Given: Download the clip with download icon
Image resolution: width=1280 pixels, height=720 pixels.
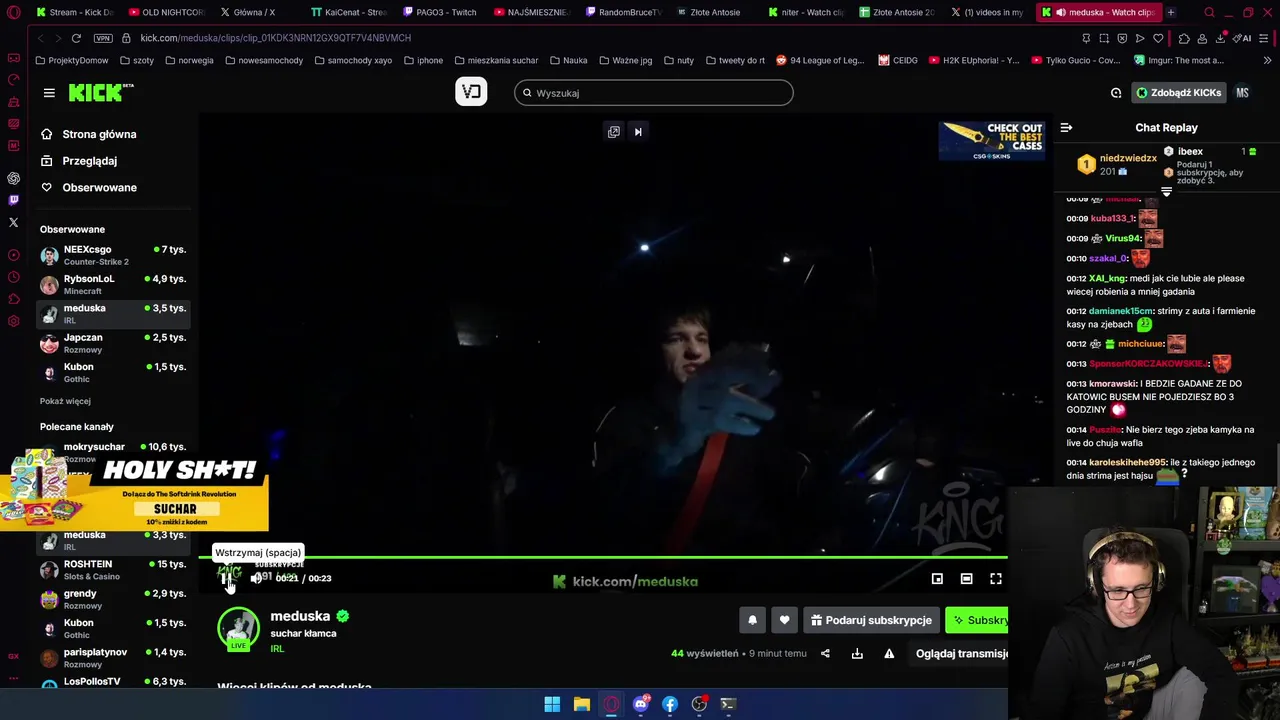Looking at the screenshot, I should point(857,653).
